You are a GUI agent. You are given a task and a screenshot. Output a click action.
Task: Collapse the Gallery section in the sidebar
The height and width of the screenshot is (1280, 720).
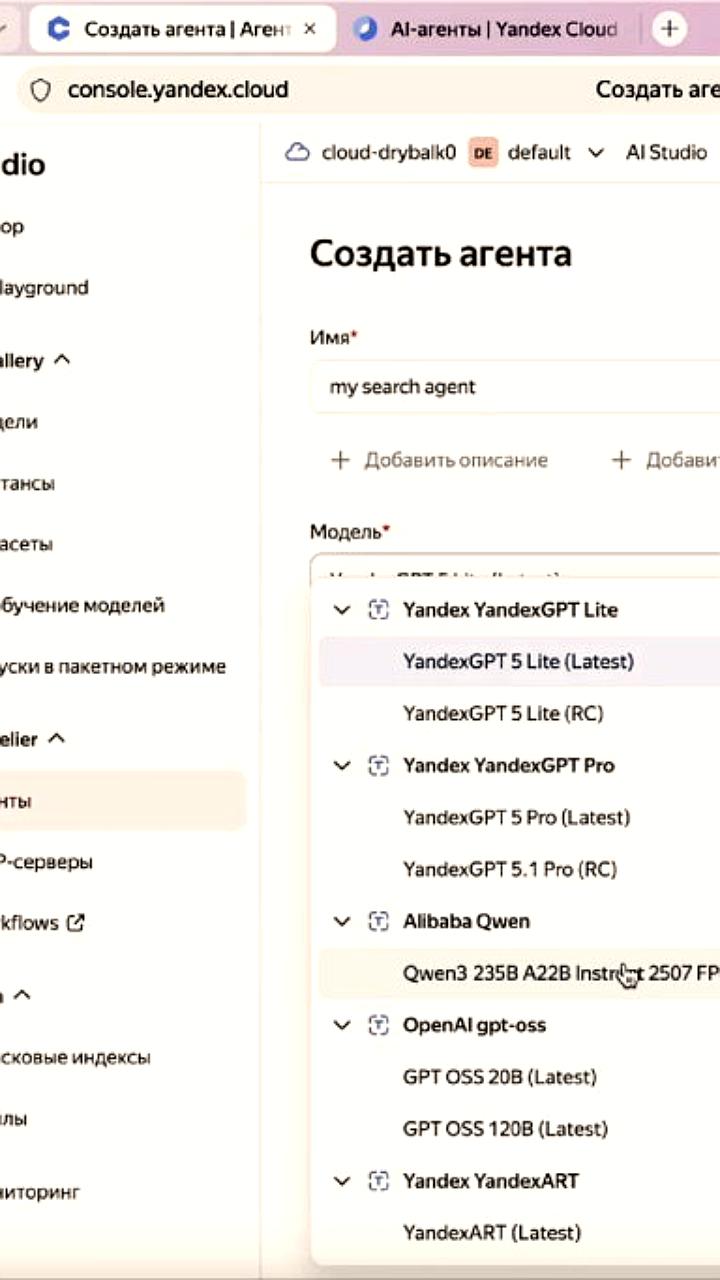(x=62, y=360)
